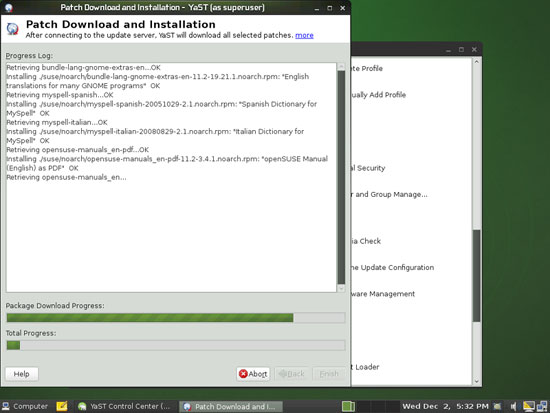Click the yellow notes icon in the taskbar
The height and width of the screenshot is (413, 550).
[62, 406]
